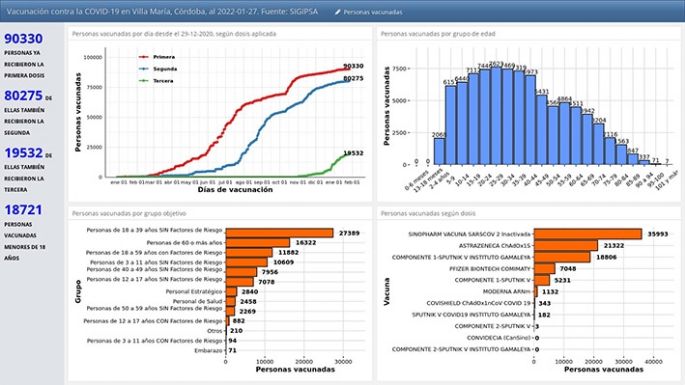Click the MODERNA ARNm label
Screen dimensions: 685x385
pyautogui.click(x=507, y=291)
